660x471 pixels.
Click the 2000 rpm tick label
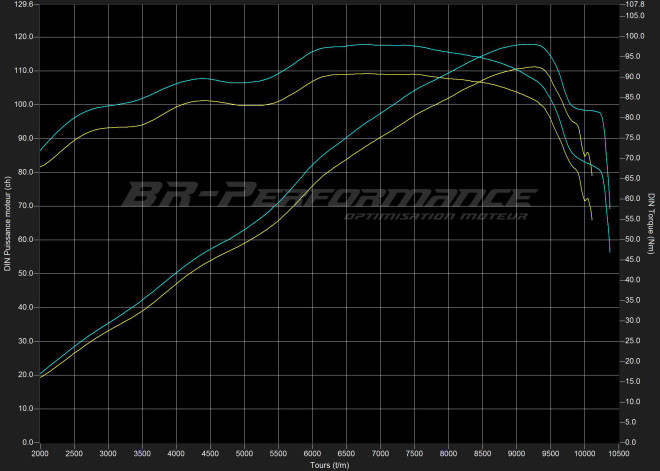[40, 454]
